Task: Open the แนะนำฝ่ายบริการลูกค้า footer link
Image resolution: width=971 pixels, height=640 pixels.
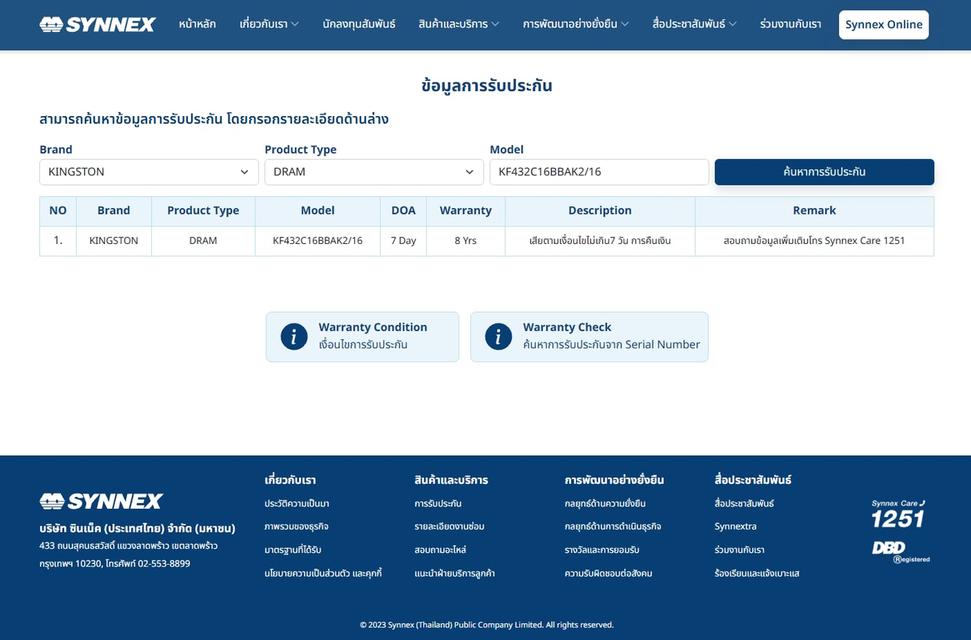Action: [455, 574]
